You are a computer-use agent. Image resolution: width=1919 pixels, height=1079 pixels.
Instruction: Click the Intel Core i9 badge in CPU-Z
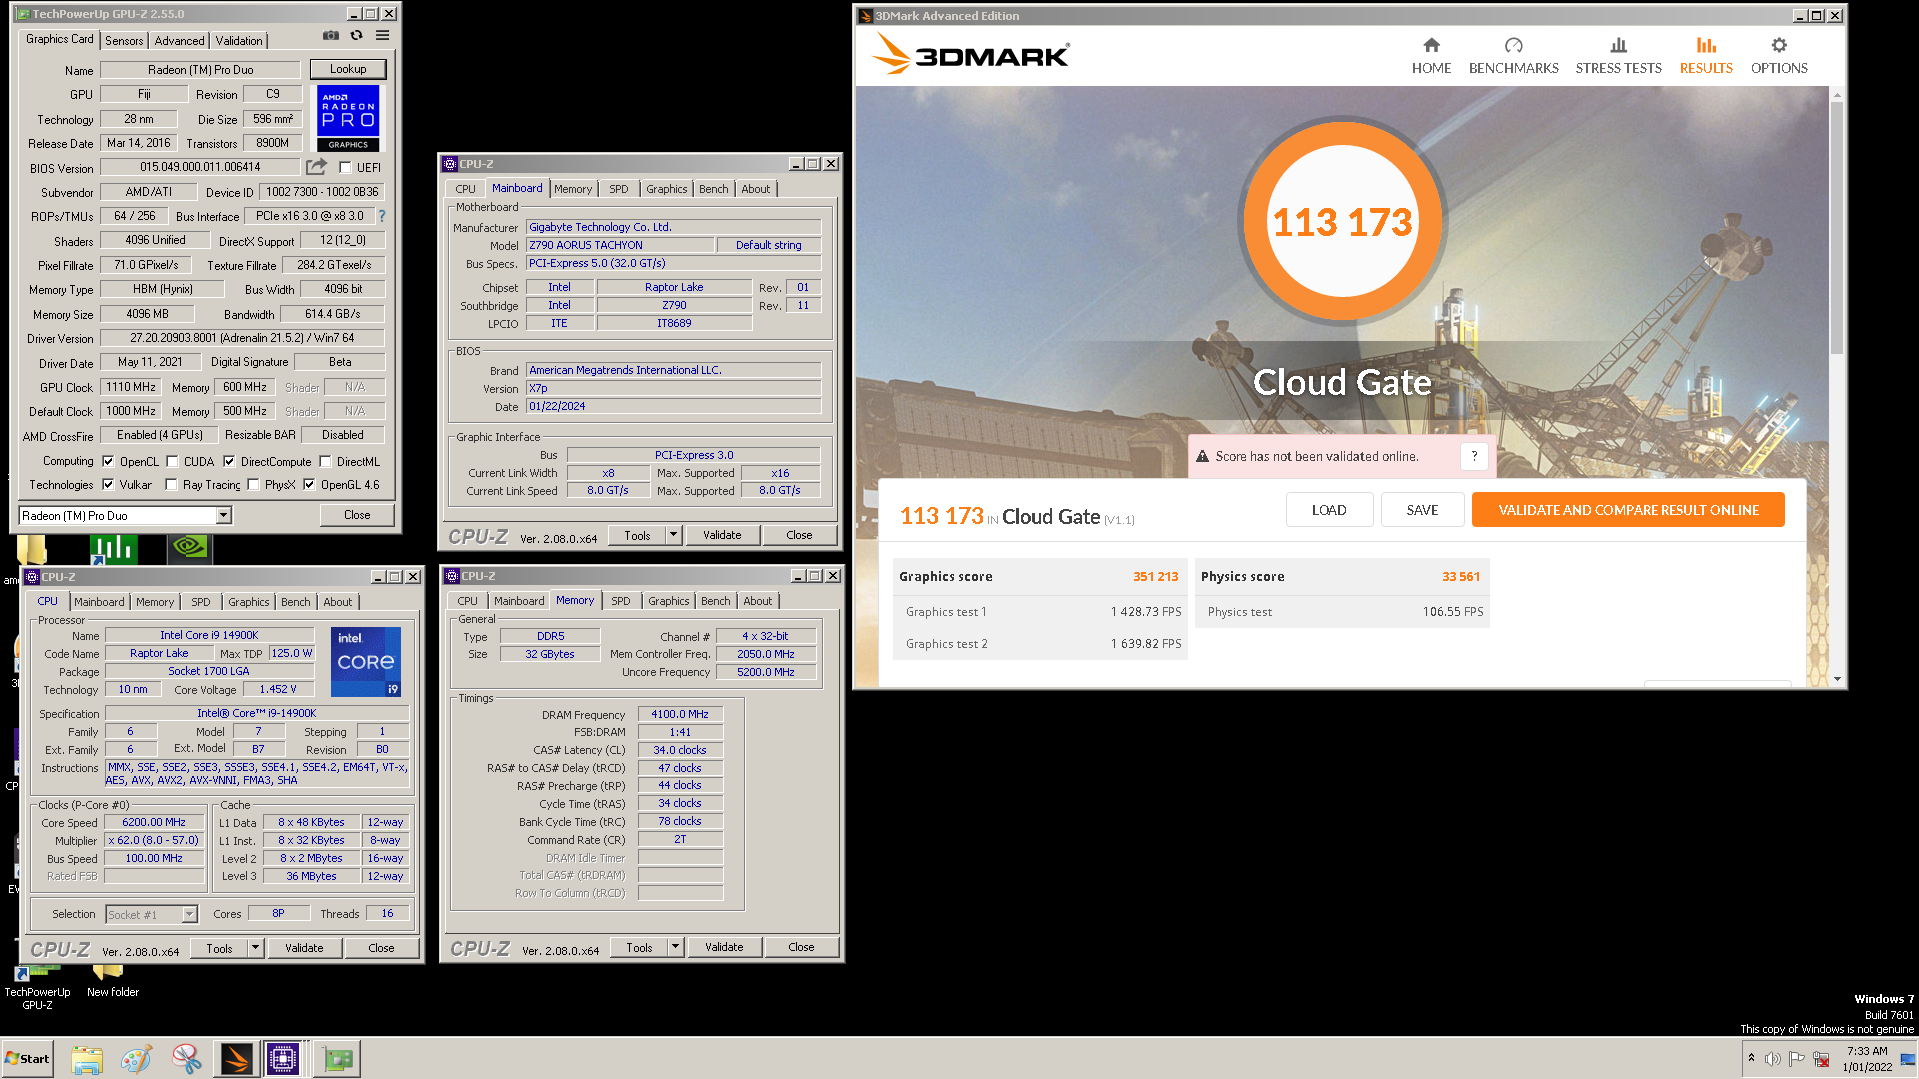(365, 661)
